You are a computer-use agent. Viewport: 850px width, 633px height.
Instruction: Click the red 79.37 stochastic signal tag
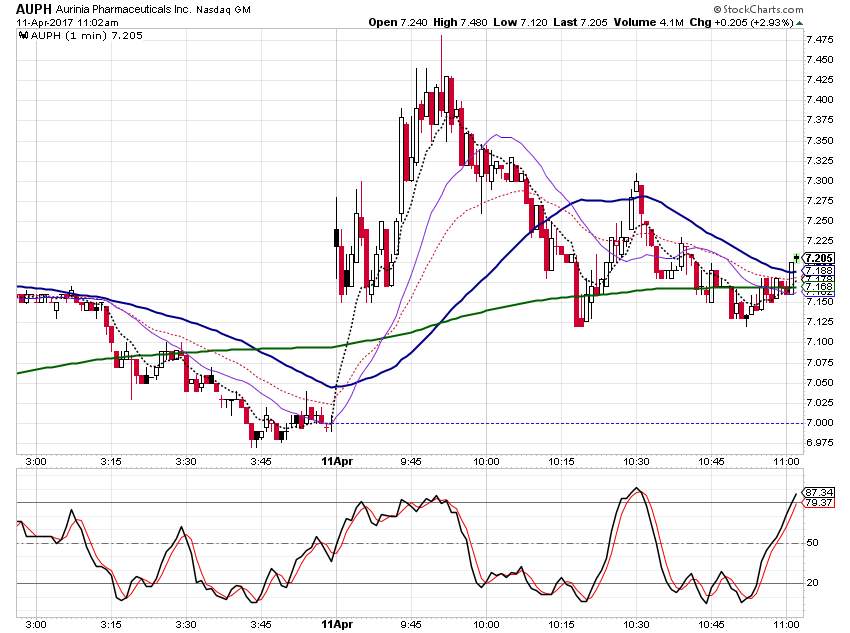coord(819,502)
